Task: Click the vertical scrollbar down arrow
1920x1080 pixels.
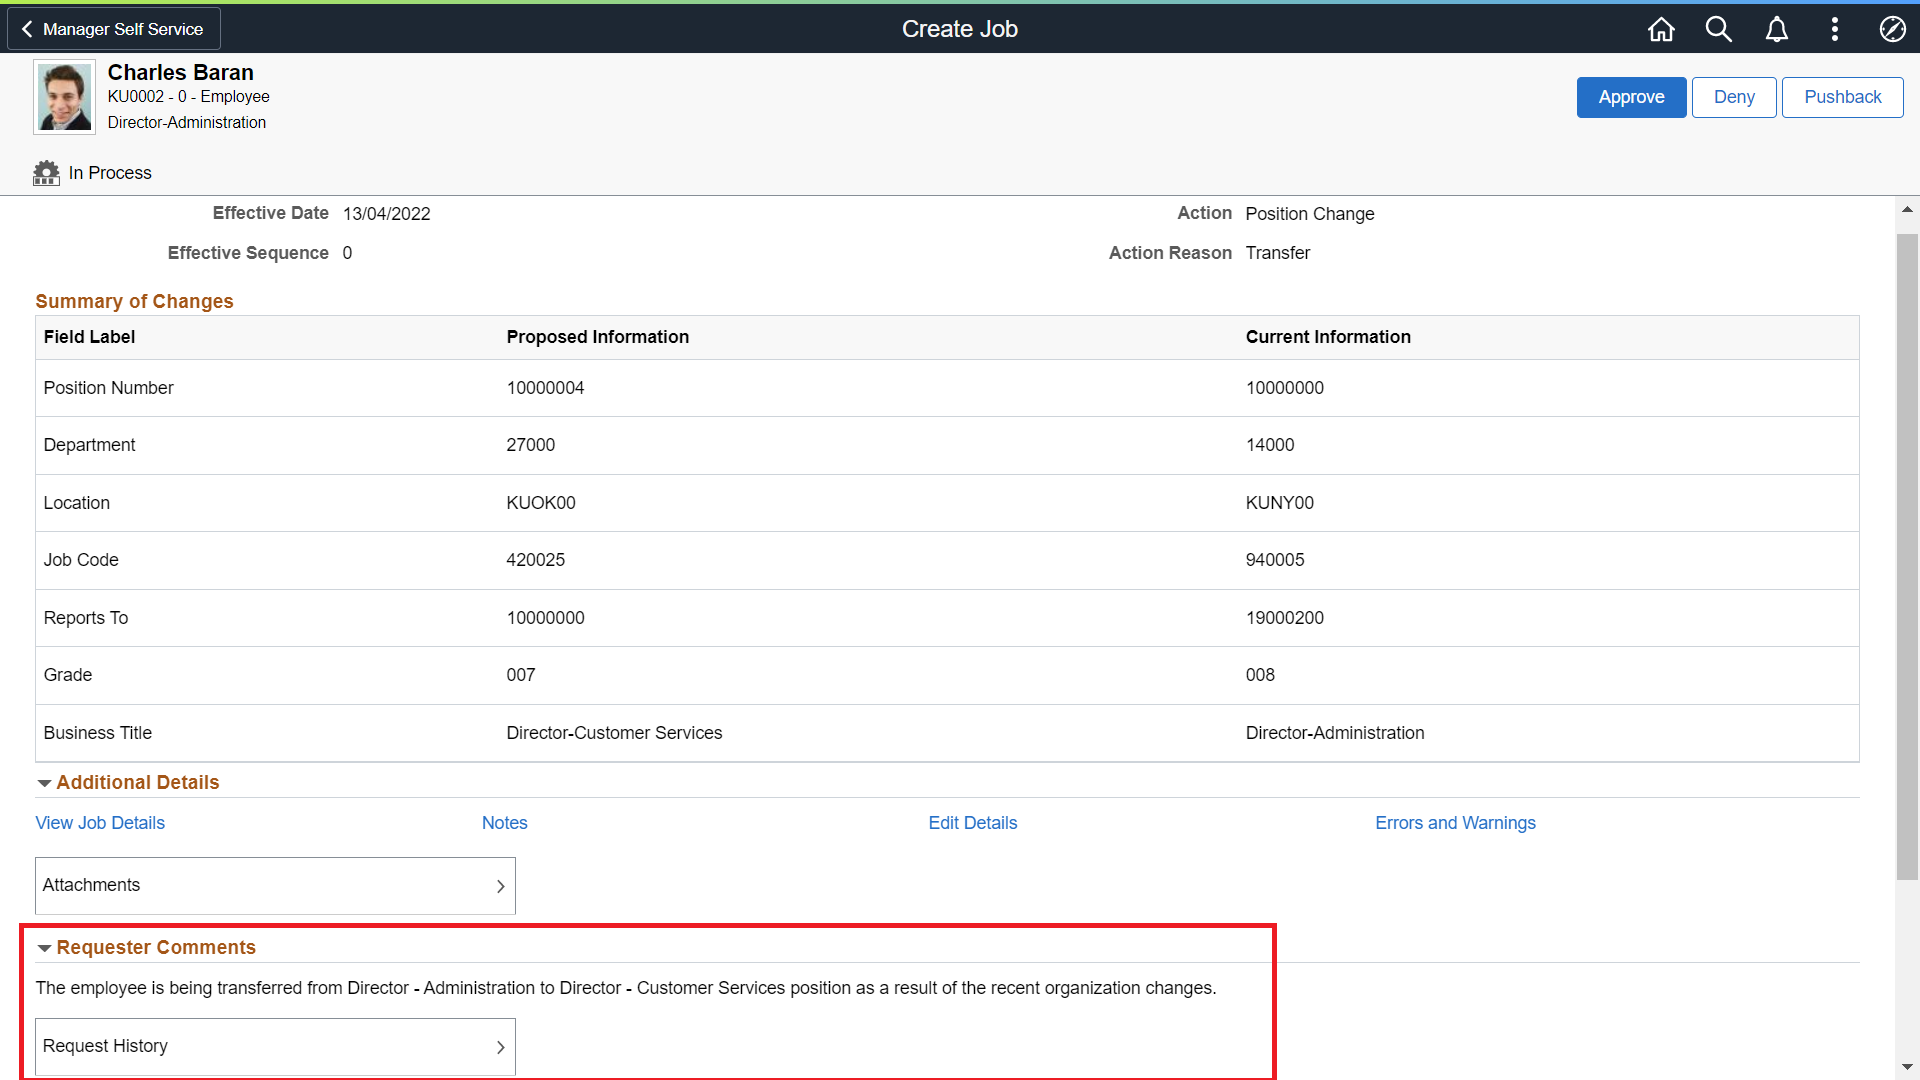Action: point(1907,1067)
